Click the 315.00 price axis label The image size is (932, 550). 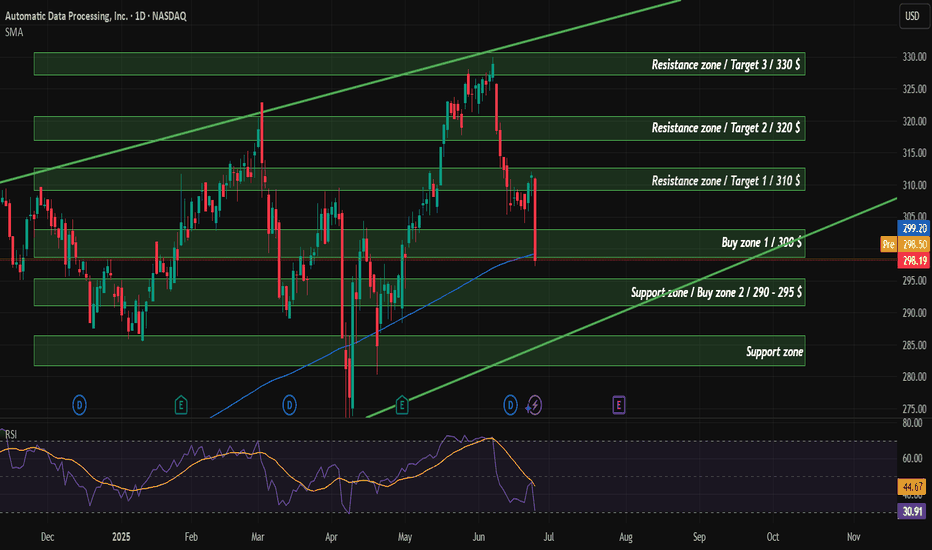(x=914, y=153)
